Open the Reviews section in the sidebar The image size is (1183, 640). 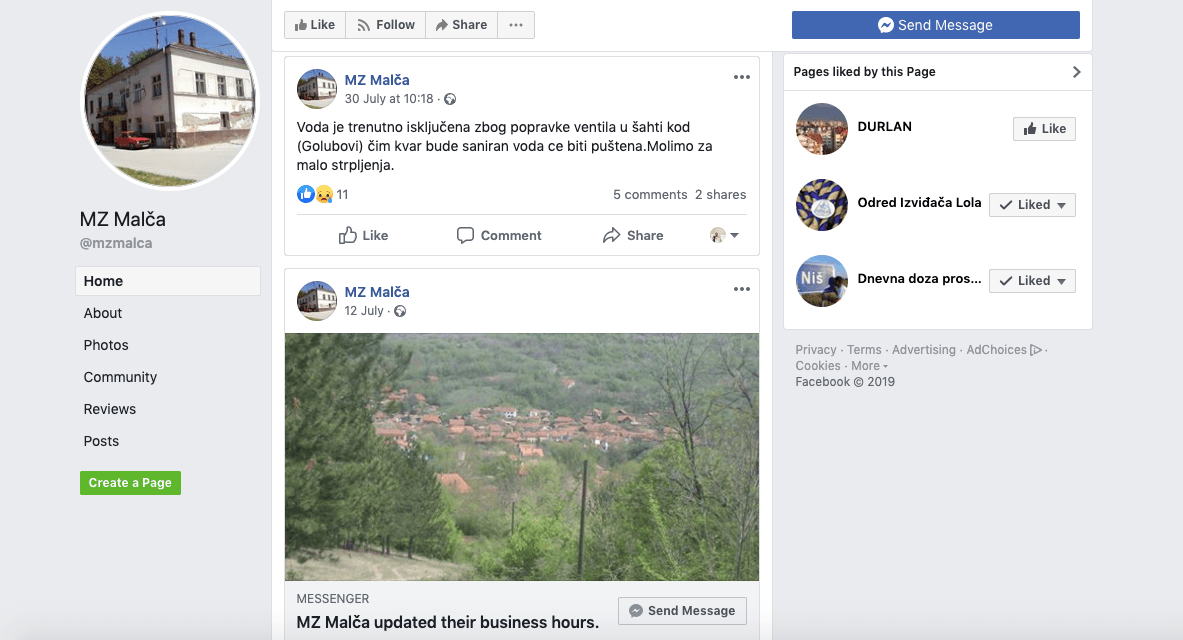pyautogui.click(x=109, y=409)
